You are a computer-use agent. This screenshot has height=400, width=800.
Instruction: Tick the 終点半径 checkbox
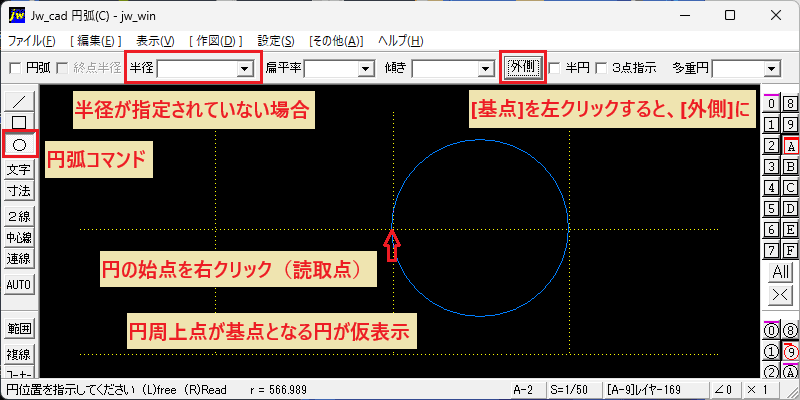pos(62,68)
